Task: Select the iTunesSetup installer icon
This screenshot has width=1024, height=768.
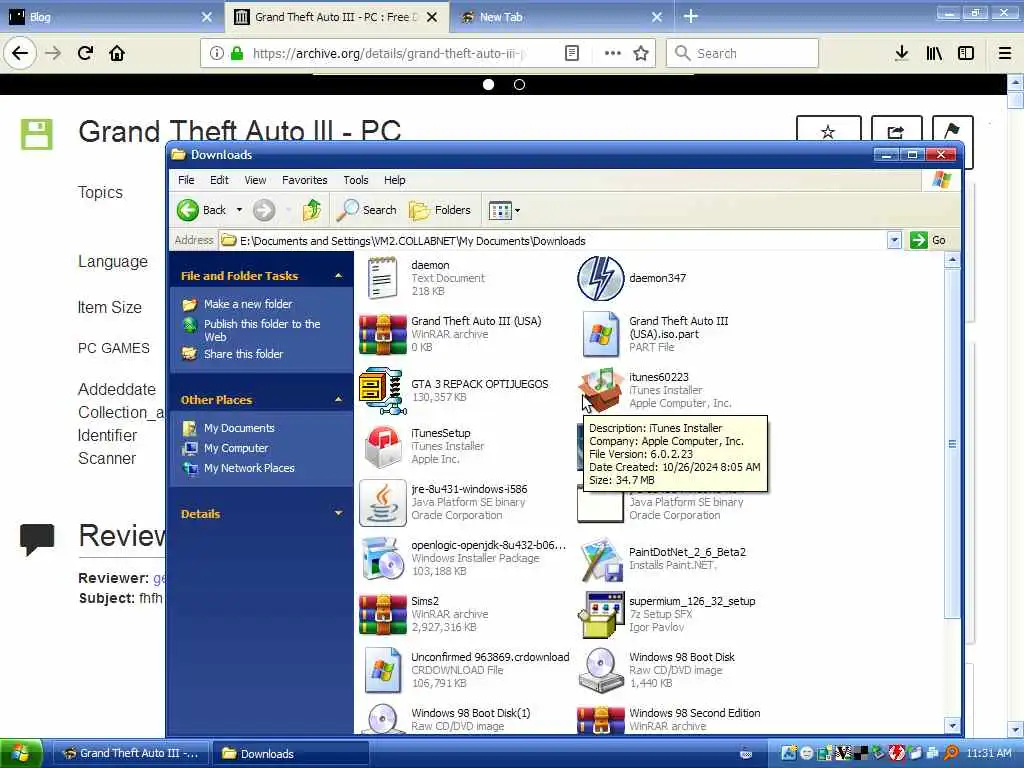Action: point(383,447)
